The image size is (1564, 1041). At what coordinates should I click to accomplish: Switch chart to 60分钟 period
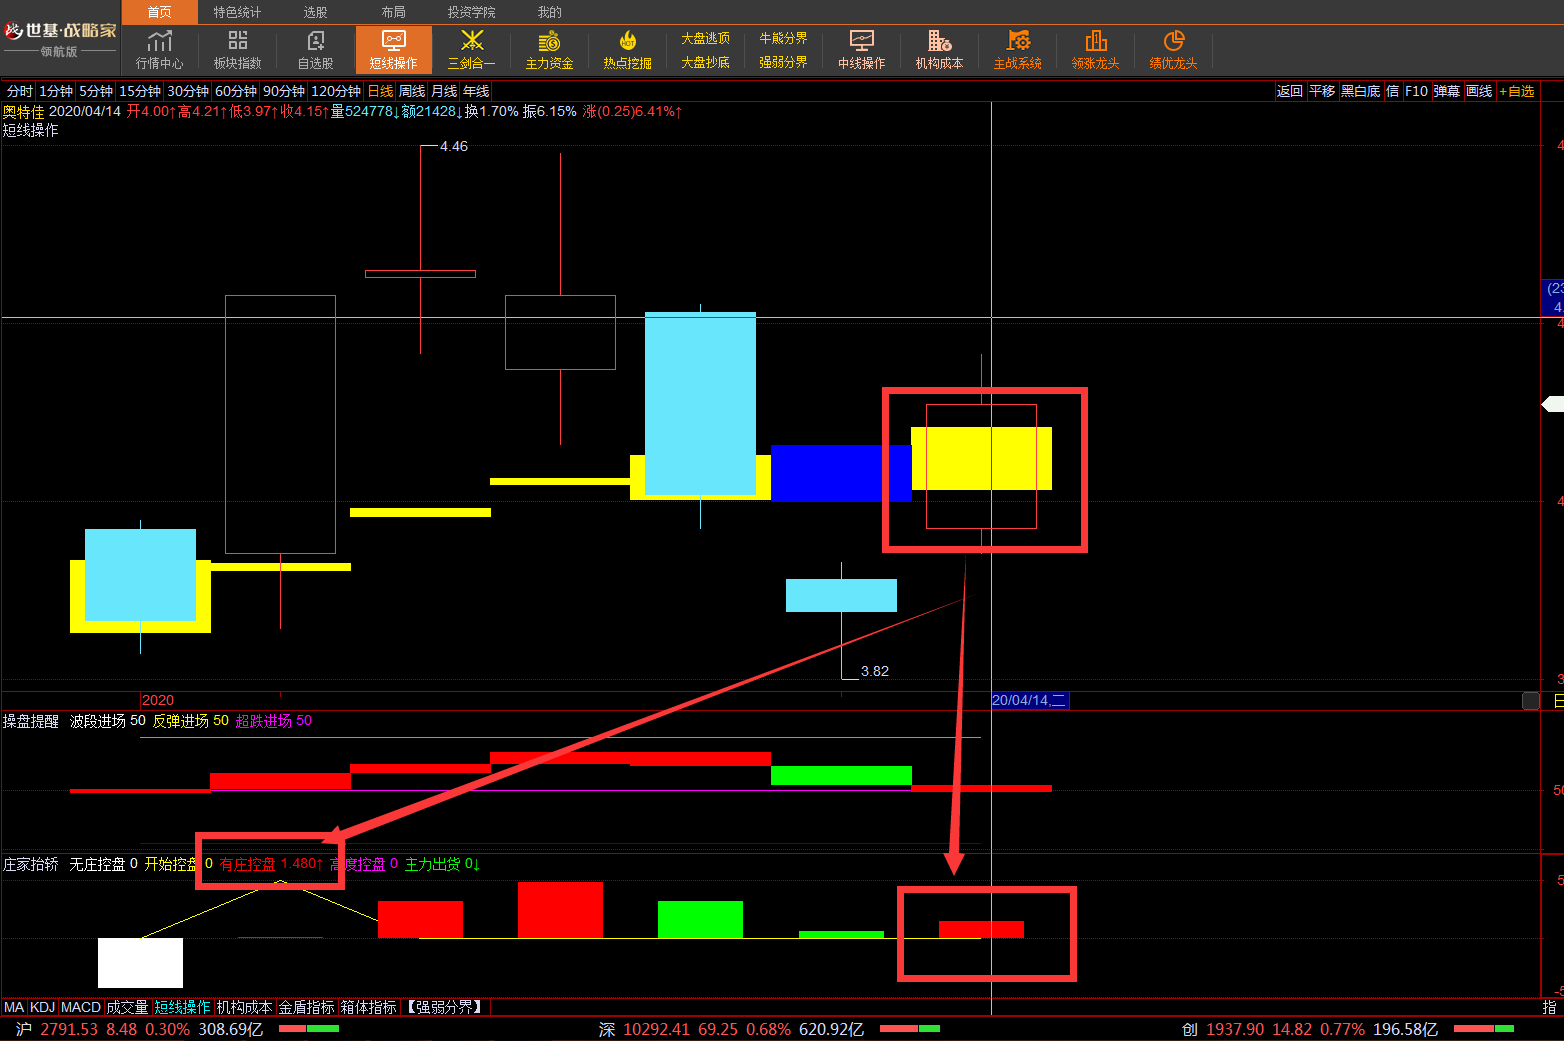pyautogui.click(x=236, y=91)
